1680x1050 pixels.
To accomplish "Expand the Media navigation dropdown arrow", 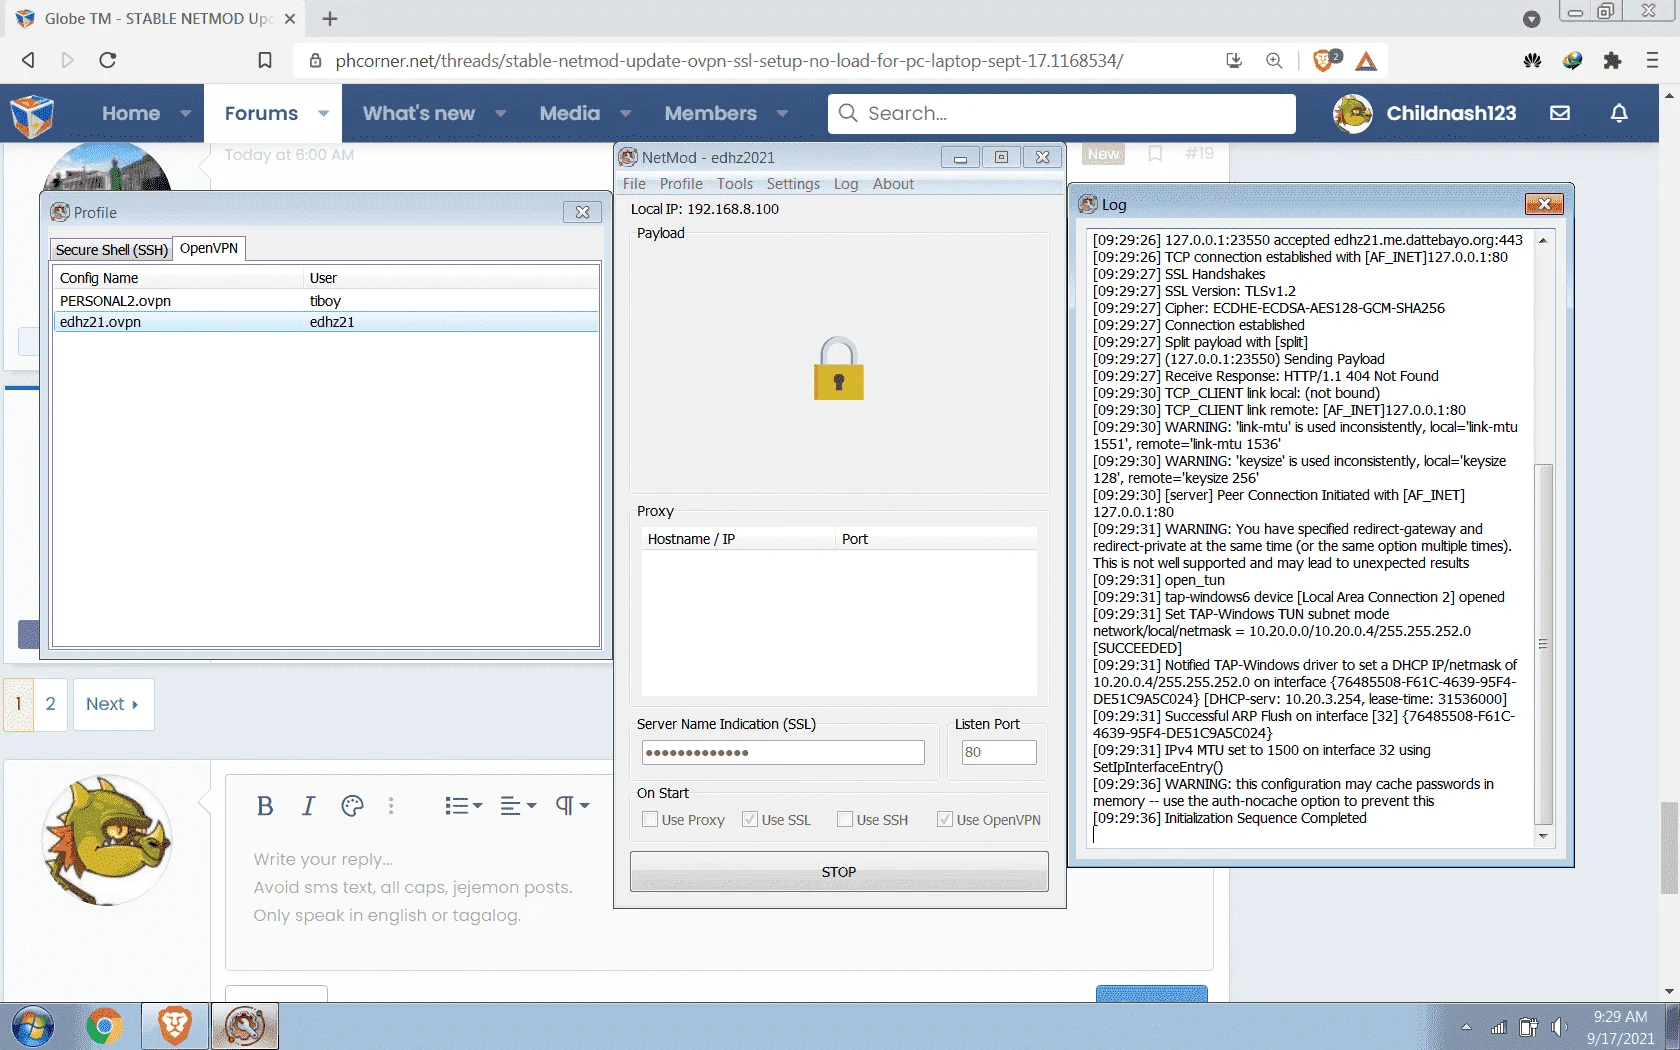I will tap(625, 114).
